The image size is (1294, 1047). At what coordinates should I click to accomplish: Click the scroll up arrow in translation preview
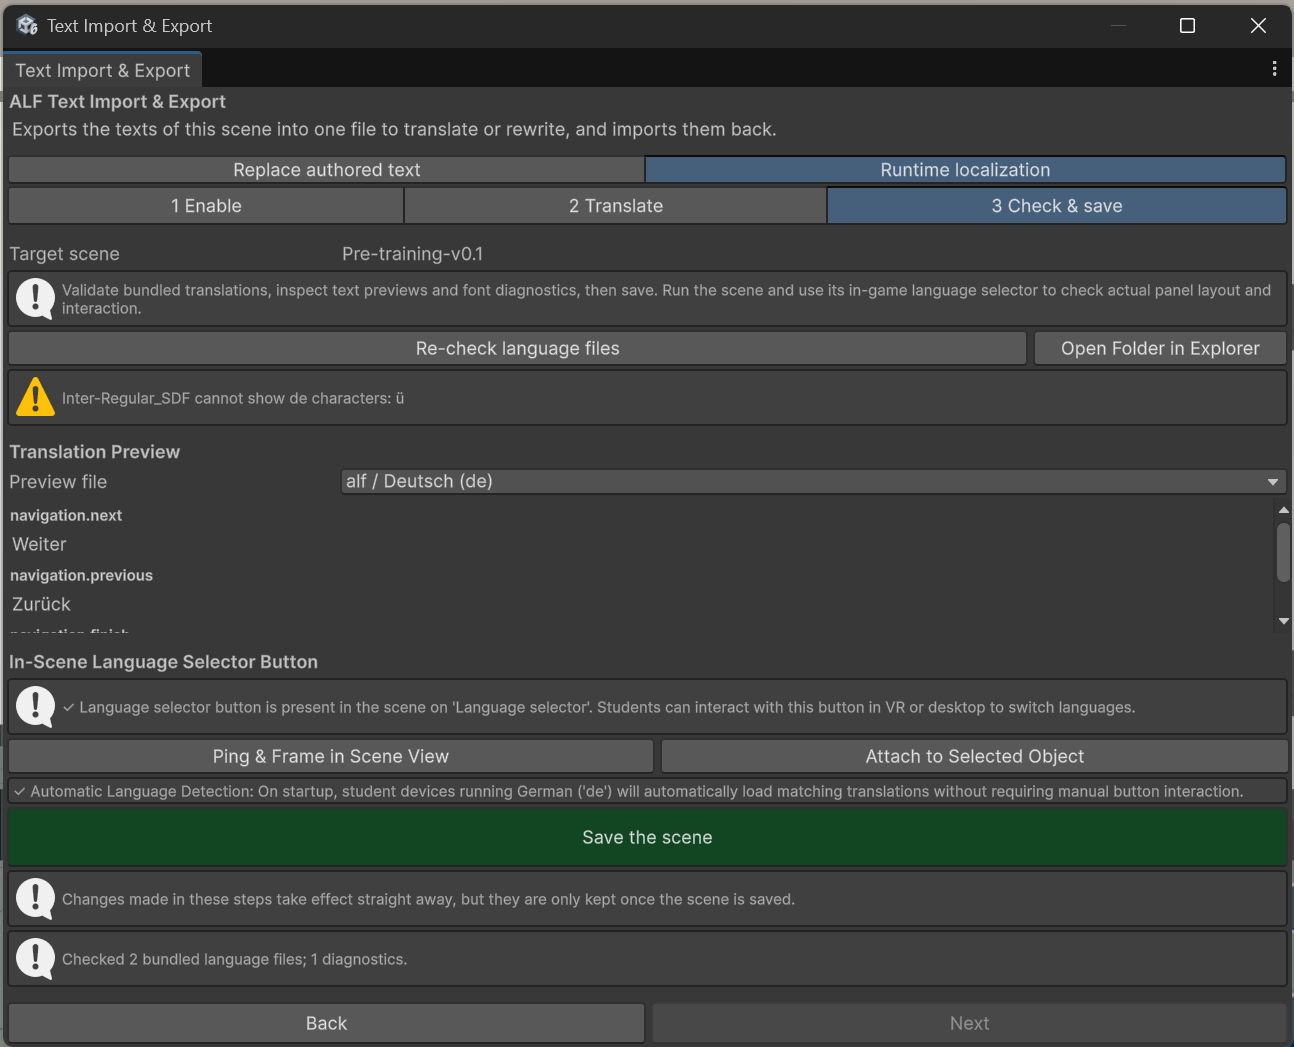[1283, 510]
